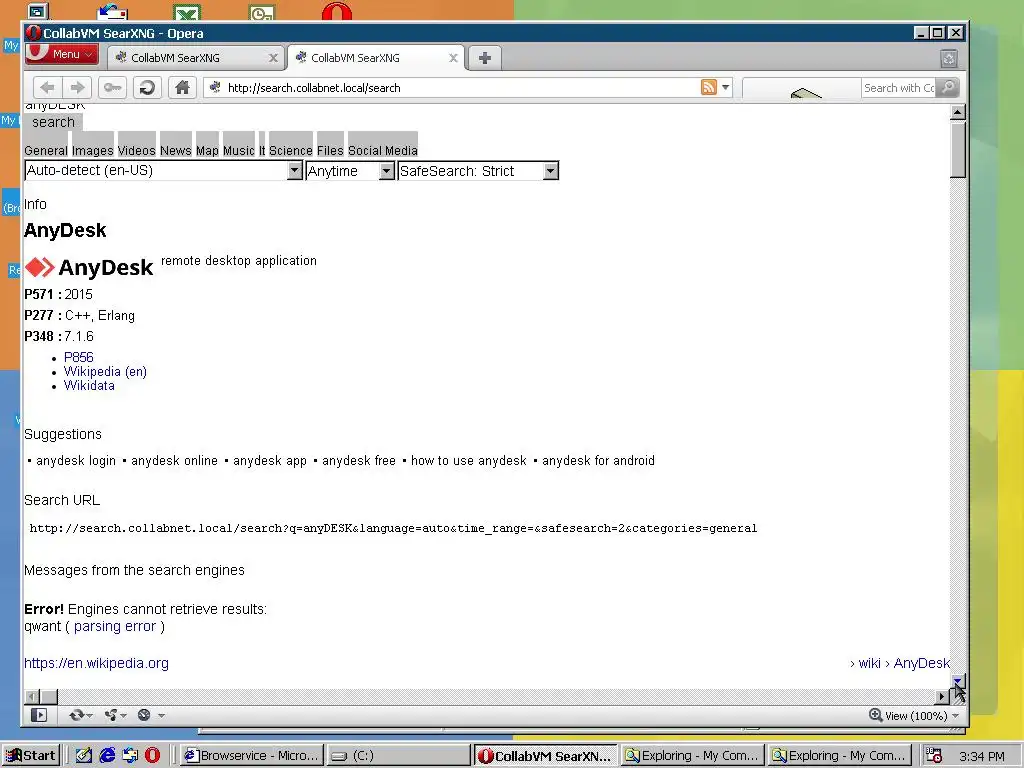Open the SafeSearch: Strict dropdown
Image resolution: width=1024 pixels, height=768 pixels.
[x=478, y=171]
